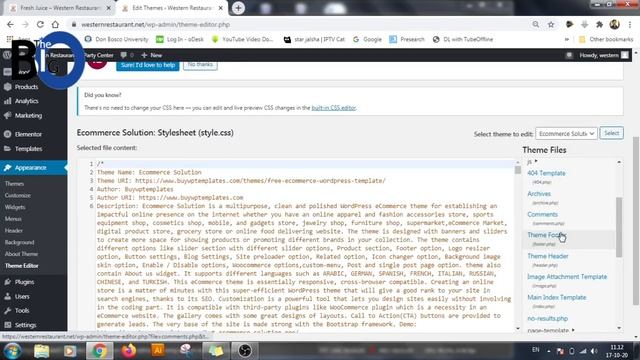Open the Don Bosco University bookmark
This screenshot has height=360, width=640.
coord(116,39)
